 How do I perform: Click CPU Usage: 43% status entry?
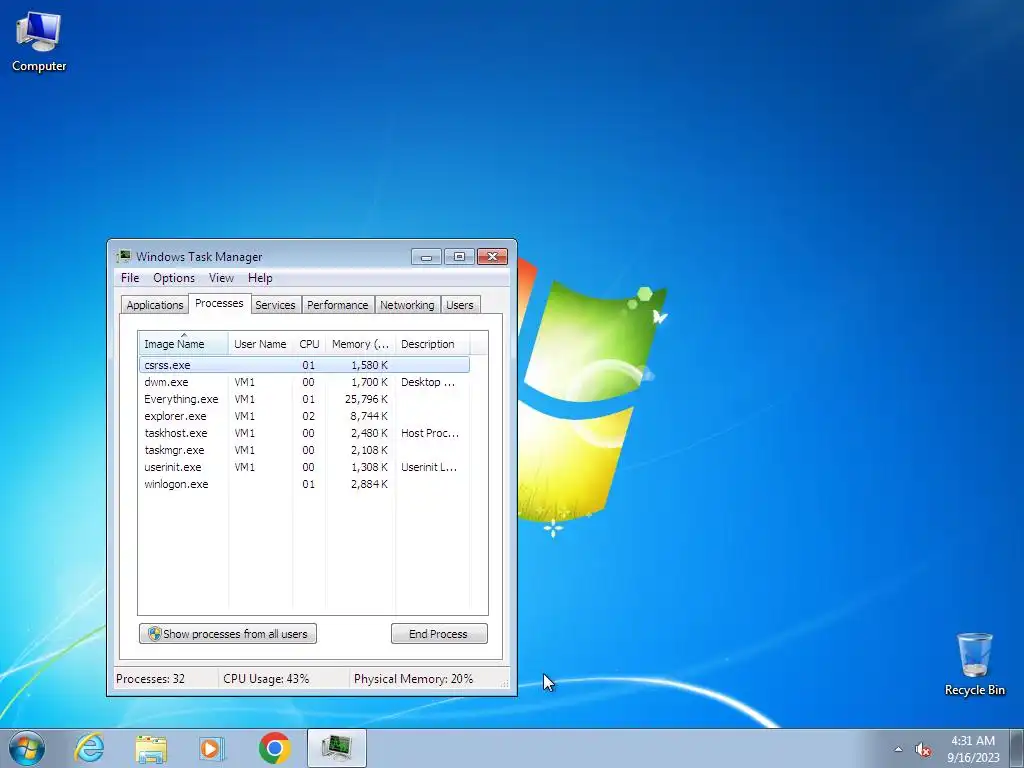tap(266, 679)
